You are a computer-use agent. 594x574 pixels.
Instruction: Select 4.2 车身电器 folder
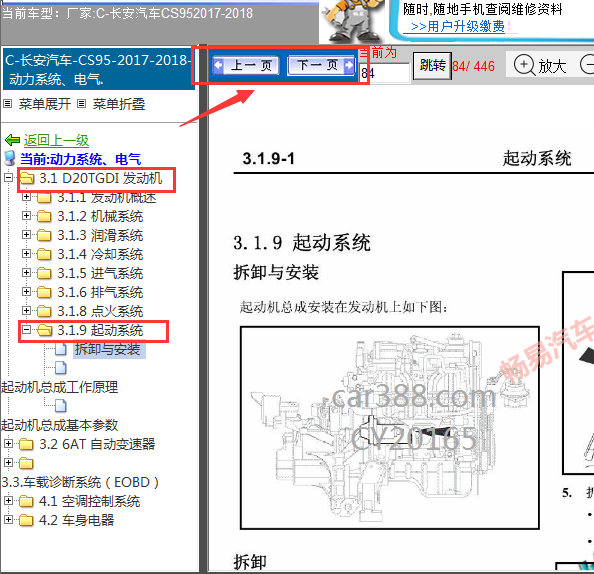[77, 520]
